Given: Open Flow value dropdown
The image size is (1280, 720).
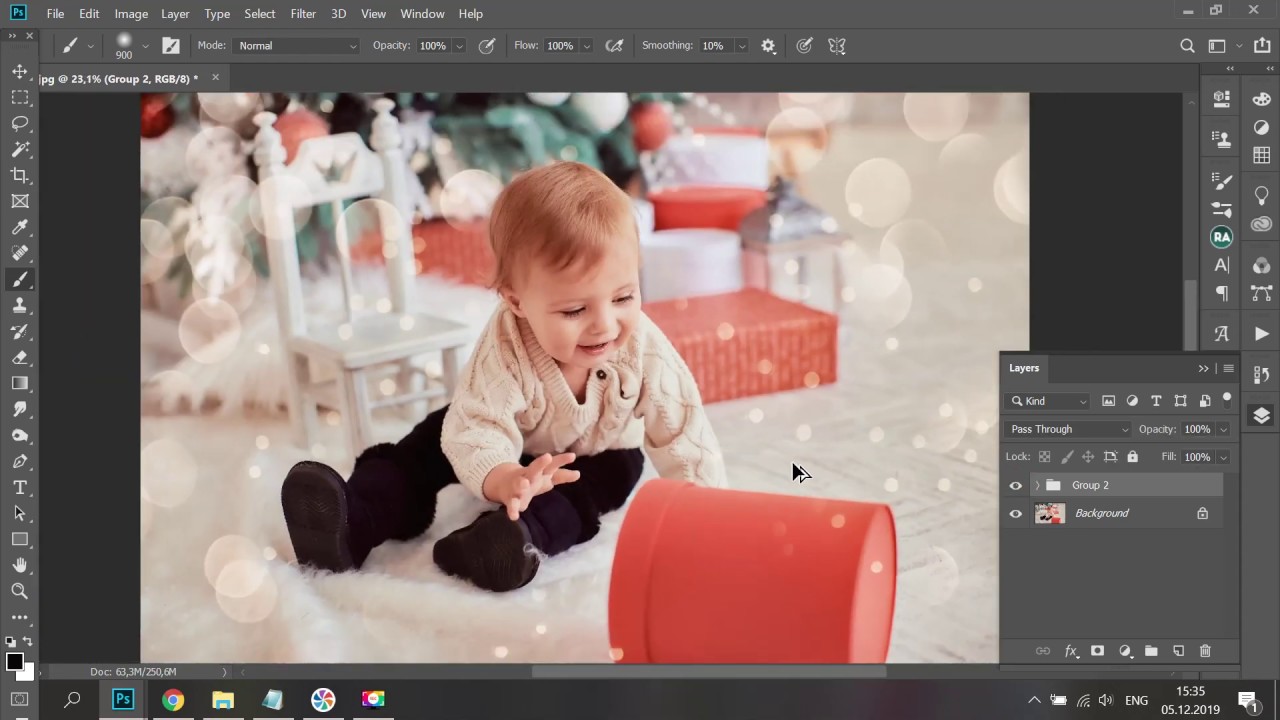Looking at the screenshot, I should click(x=586, y=46).
